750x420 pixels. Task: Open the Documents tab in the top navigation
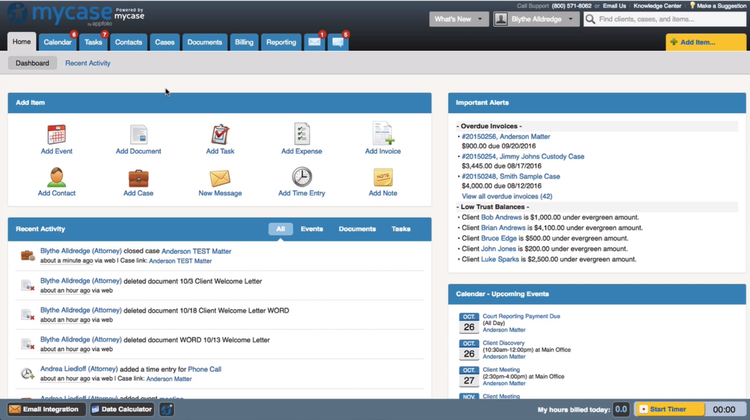[x=205, y=42]
